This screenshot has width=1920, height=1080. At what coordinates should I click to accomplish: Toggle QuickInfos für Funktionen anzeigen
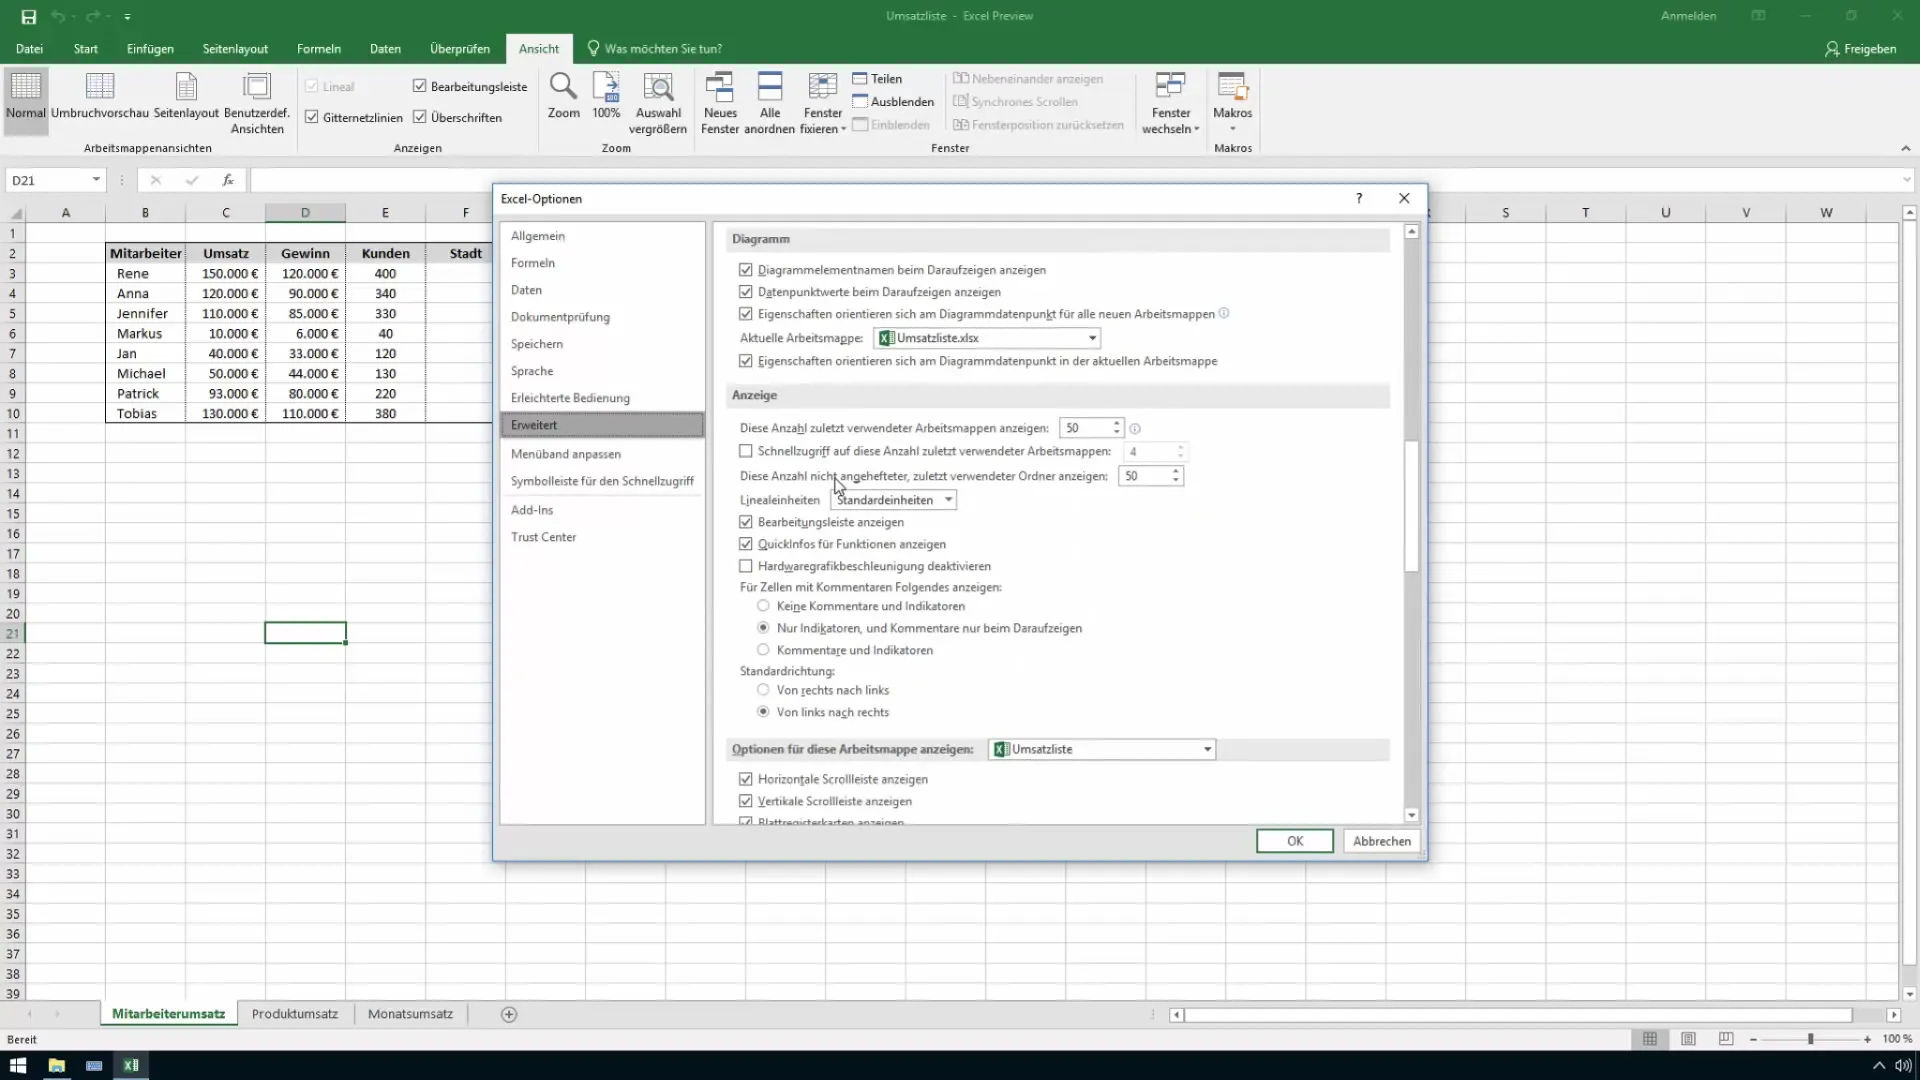[746, 544]
